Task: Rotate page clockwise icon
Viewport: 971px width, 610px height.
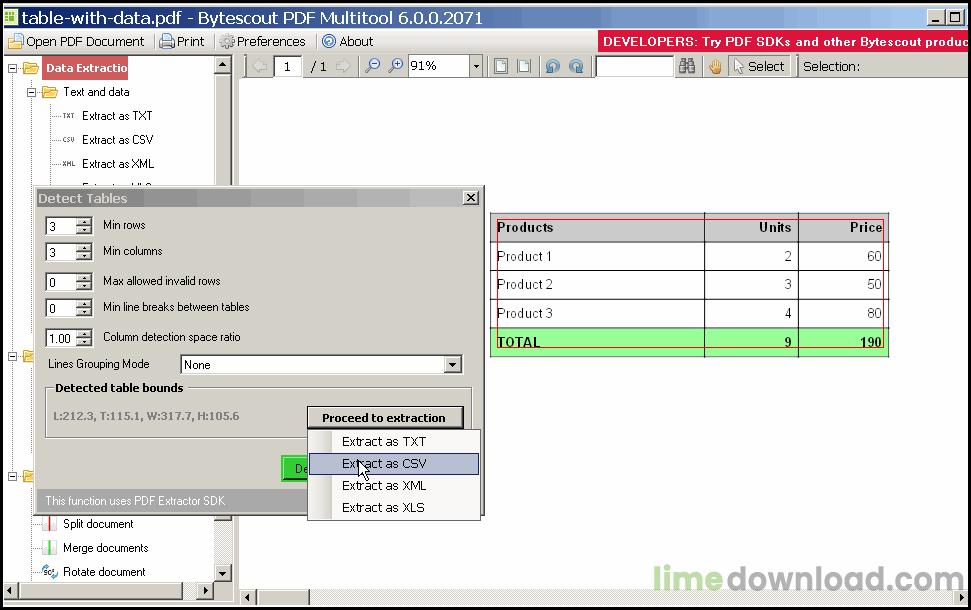Action: tap(576, 66)
